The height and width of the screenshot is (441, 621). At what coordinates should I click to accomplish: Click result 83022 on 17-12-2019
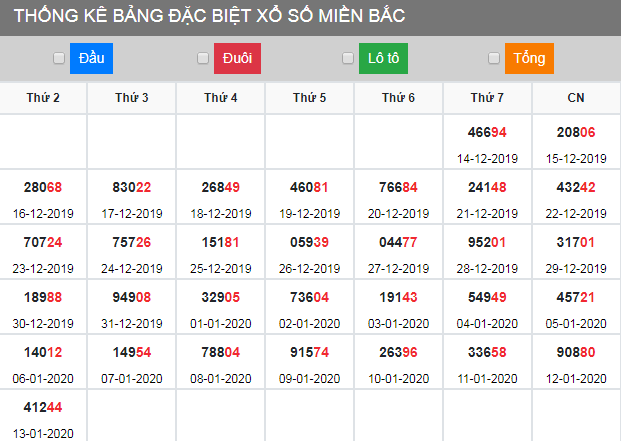pyautogui.click(x=132, y=187)
